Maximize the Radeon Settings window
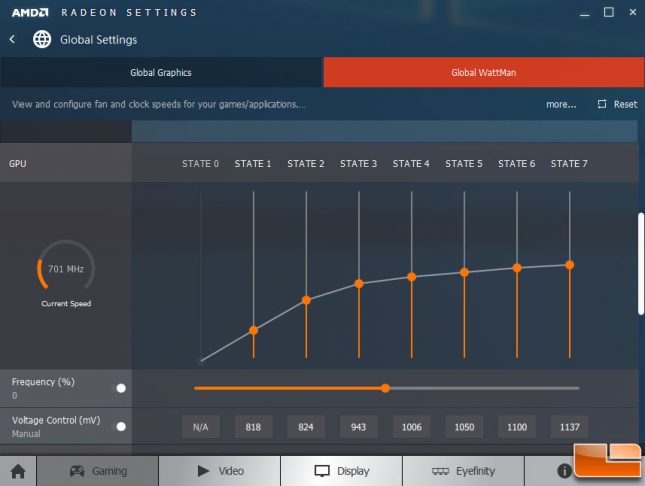This screenshot has width=645, height=486. [x=609, y=12]
